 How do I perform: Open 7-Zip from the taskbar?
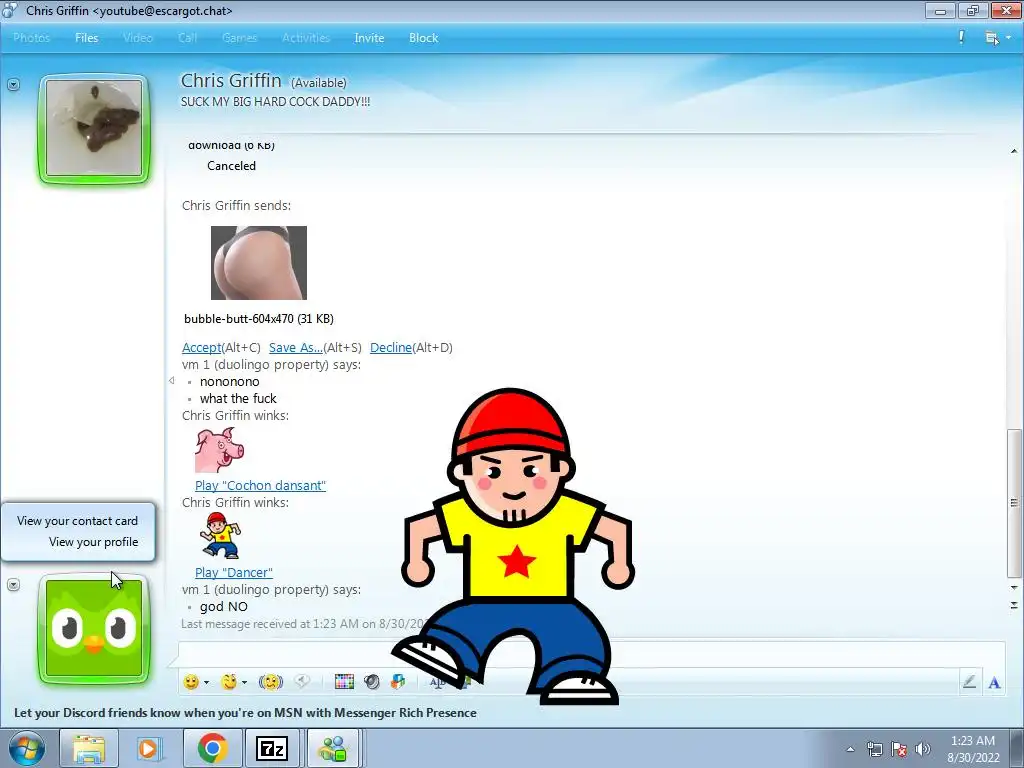(272, 748)
